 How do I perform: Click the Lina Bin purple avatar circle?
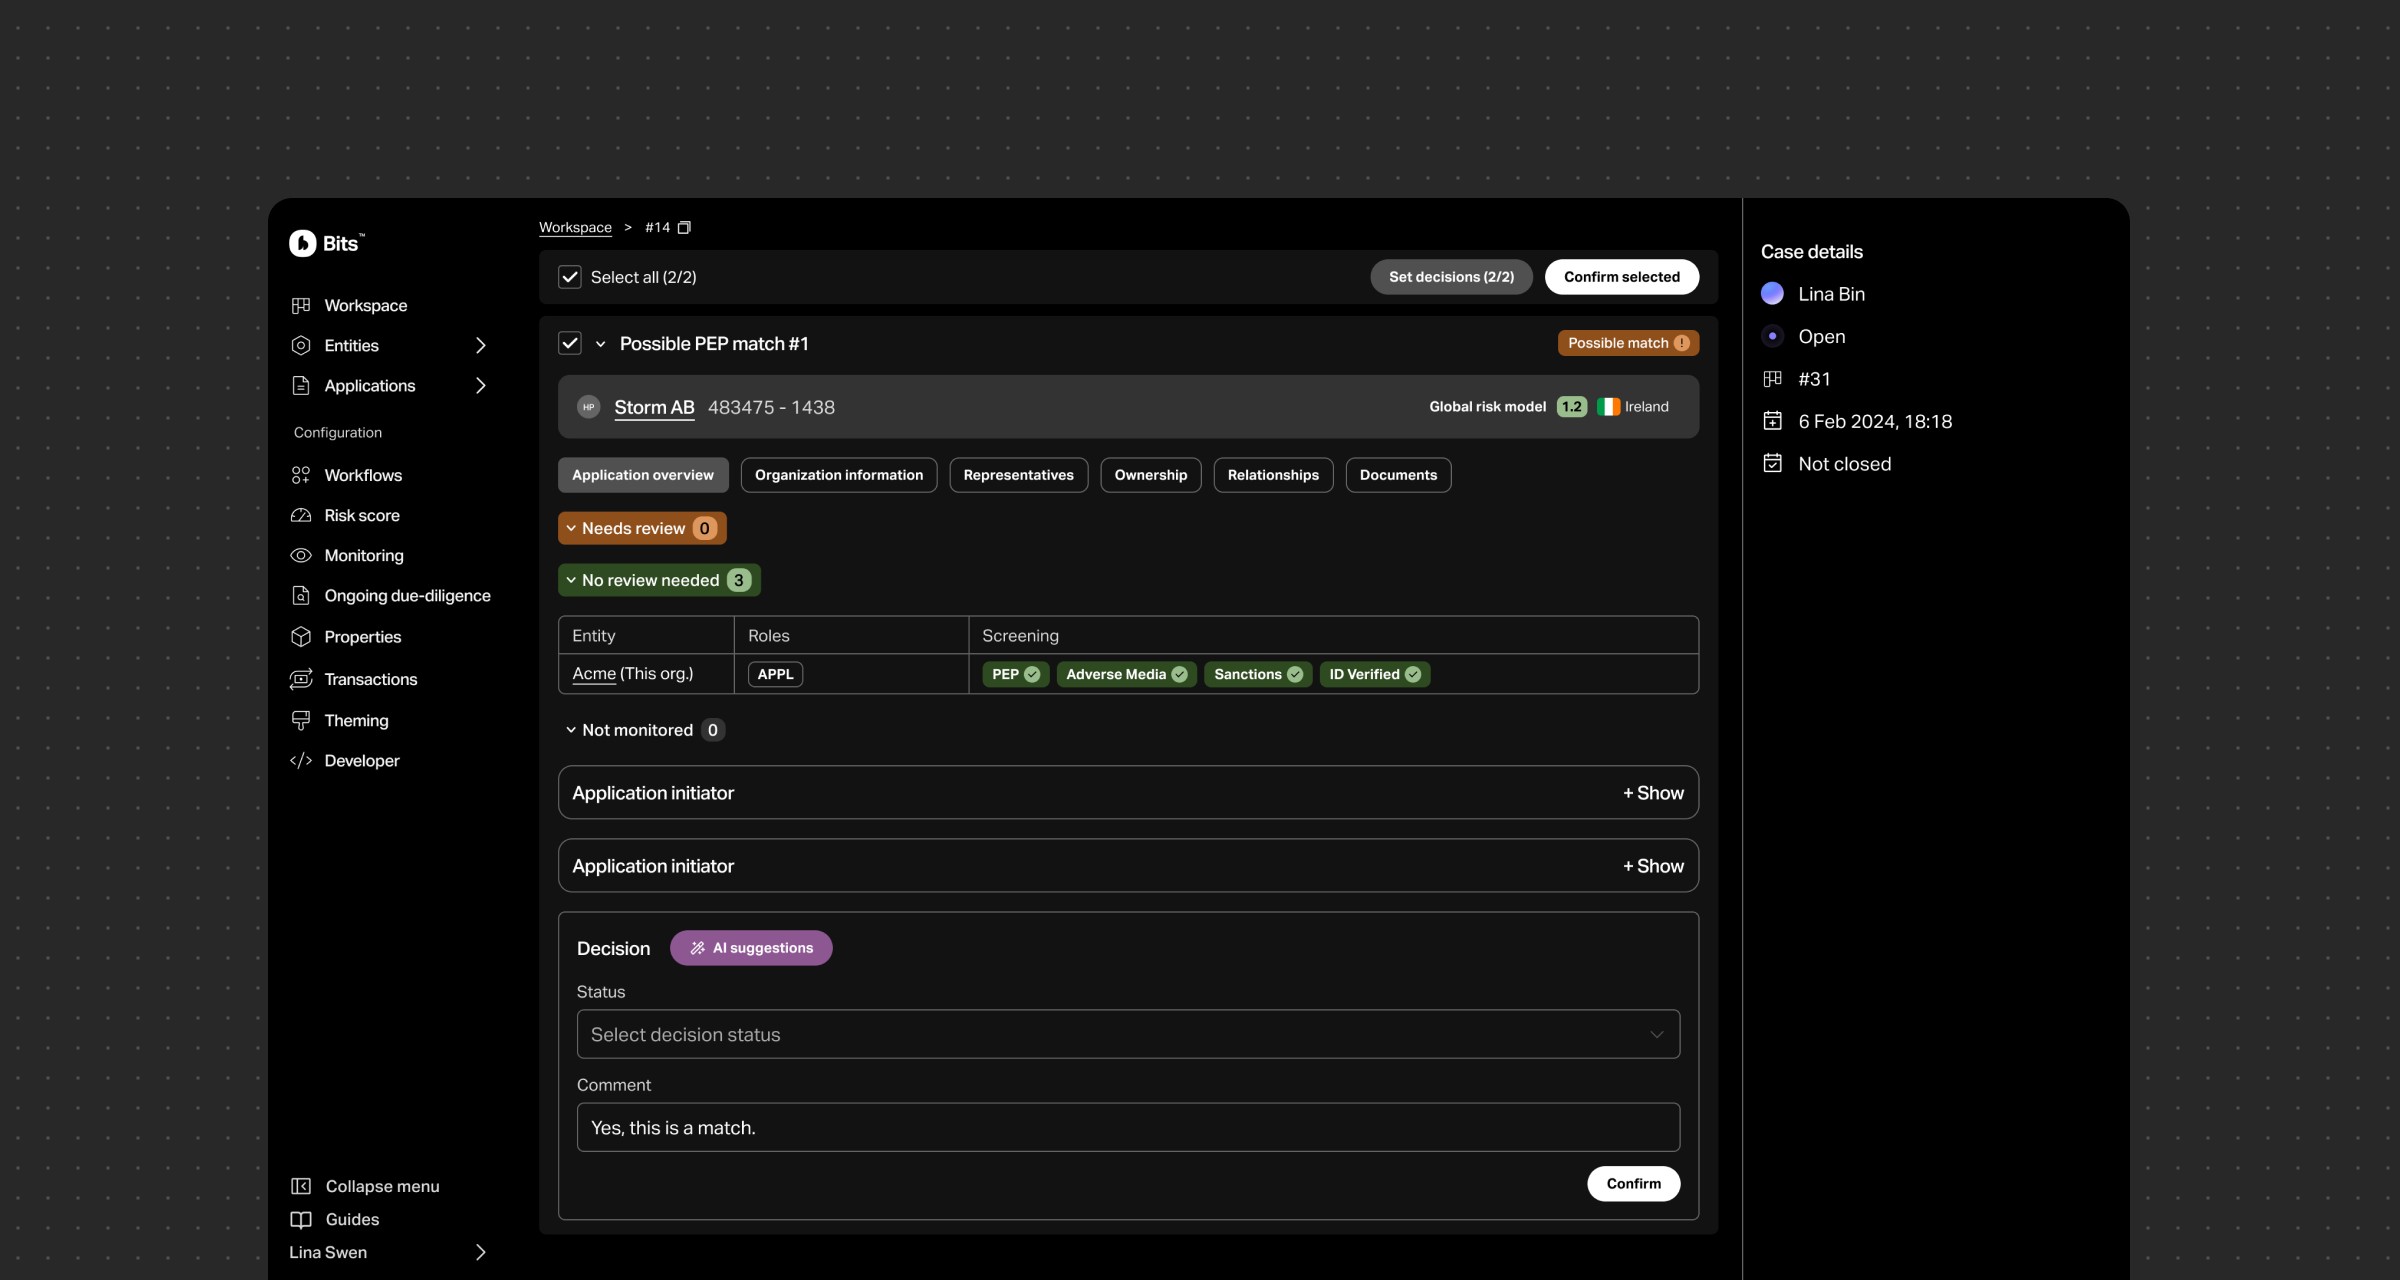click(1772, 293)
